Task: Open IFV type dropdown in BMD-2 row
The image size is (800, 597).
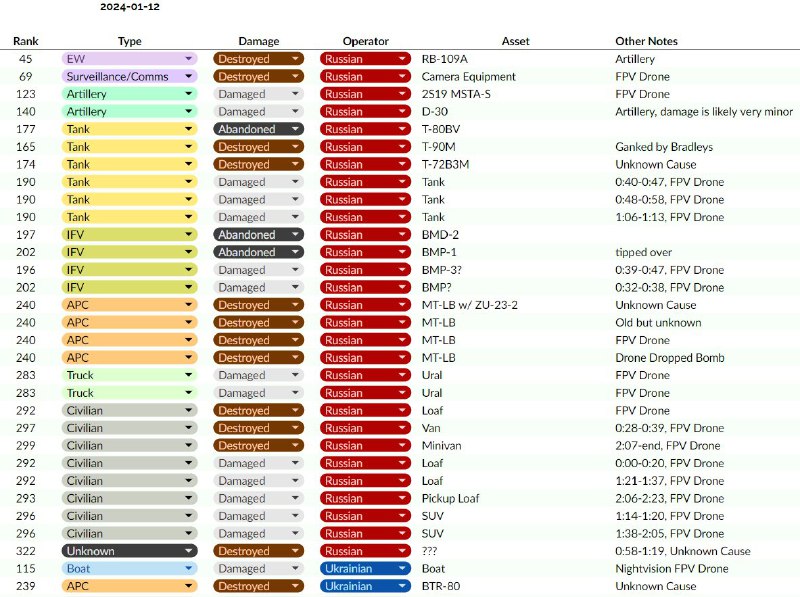Action: (129, 235)
